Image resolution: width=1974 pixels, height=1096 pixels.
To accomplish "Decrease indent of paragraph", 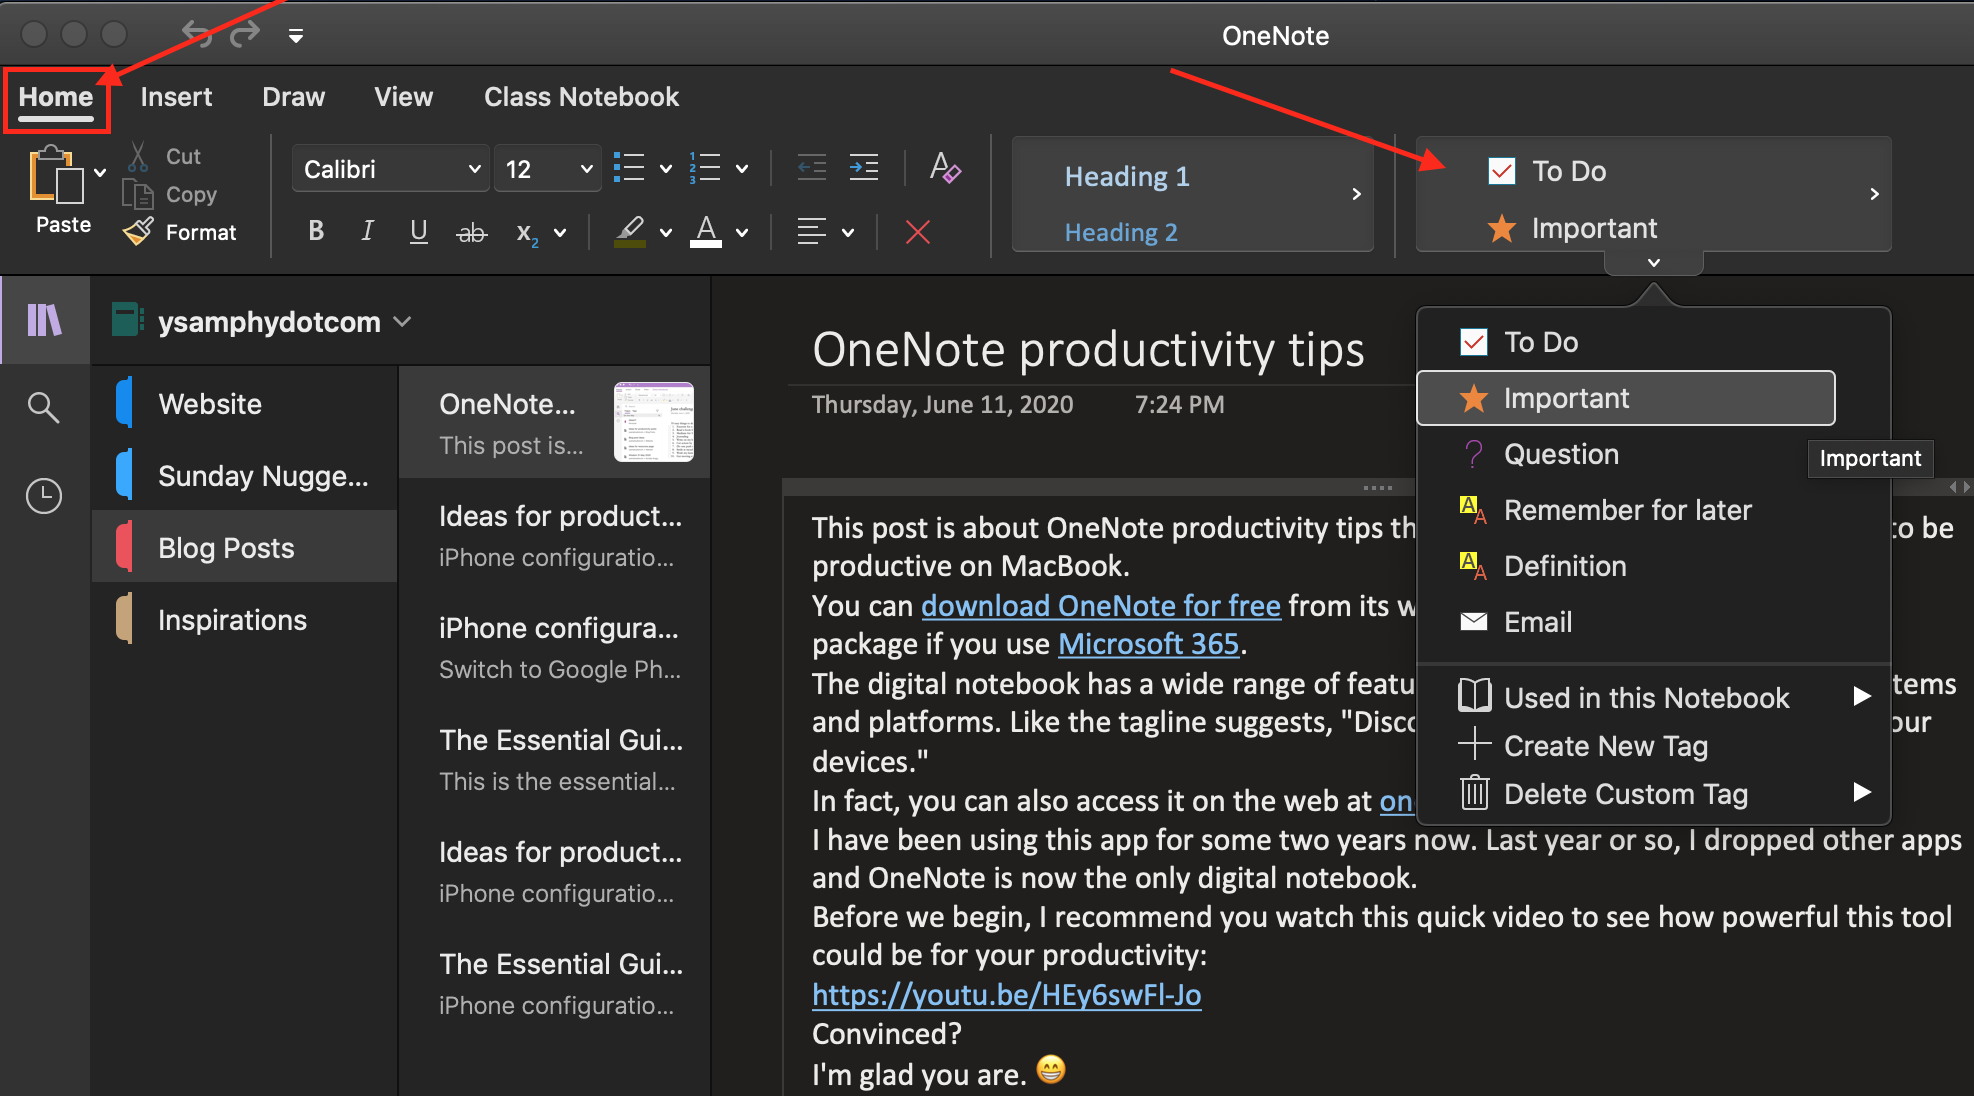I will coord(812,168).
